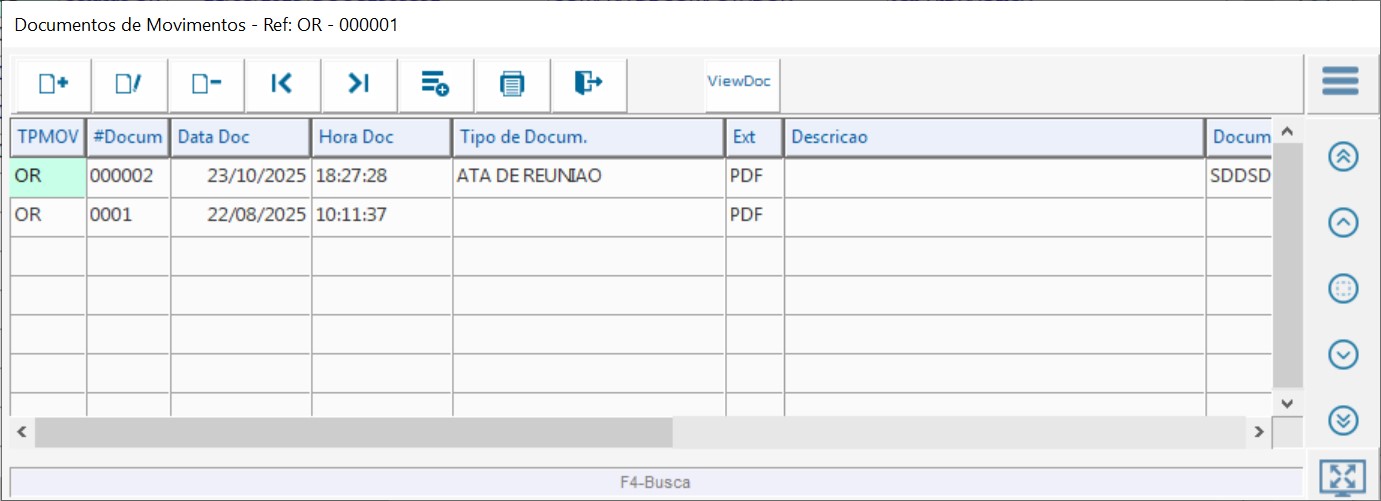This screenshot has height=501, width=1381.
Task: Click the exit door icon
Action: pyautogui.click(x=588, y=84)
